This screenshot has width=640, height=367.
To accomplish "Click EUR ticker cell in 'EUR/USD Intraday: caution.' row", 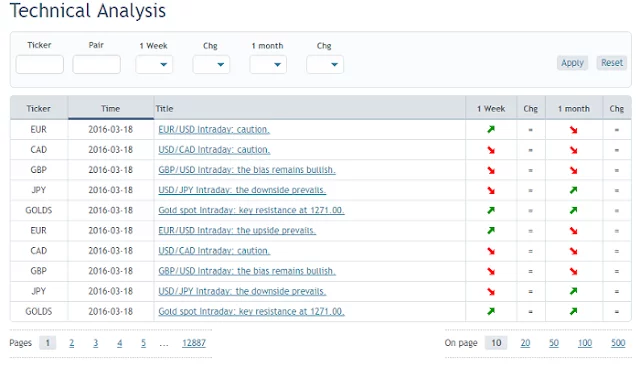I will coord(39,129).
